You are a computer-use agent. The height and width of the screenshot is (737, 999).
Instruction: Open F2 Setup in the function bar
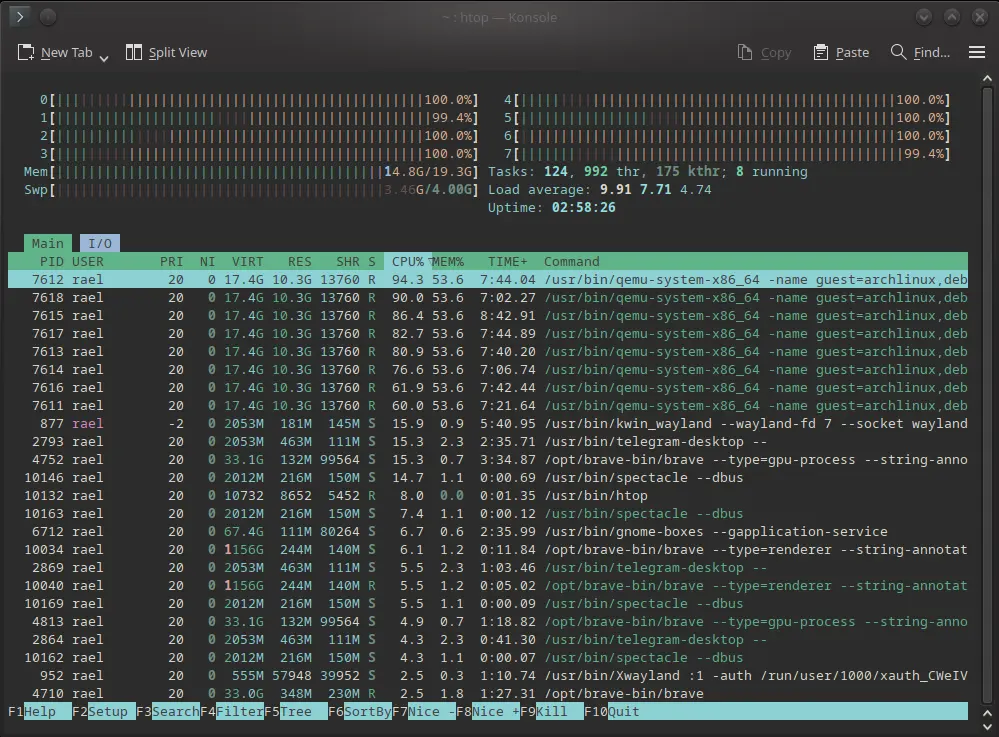coord(104,712)
